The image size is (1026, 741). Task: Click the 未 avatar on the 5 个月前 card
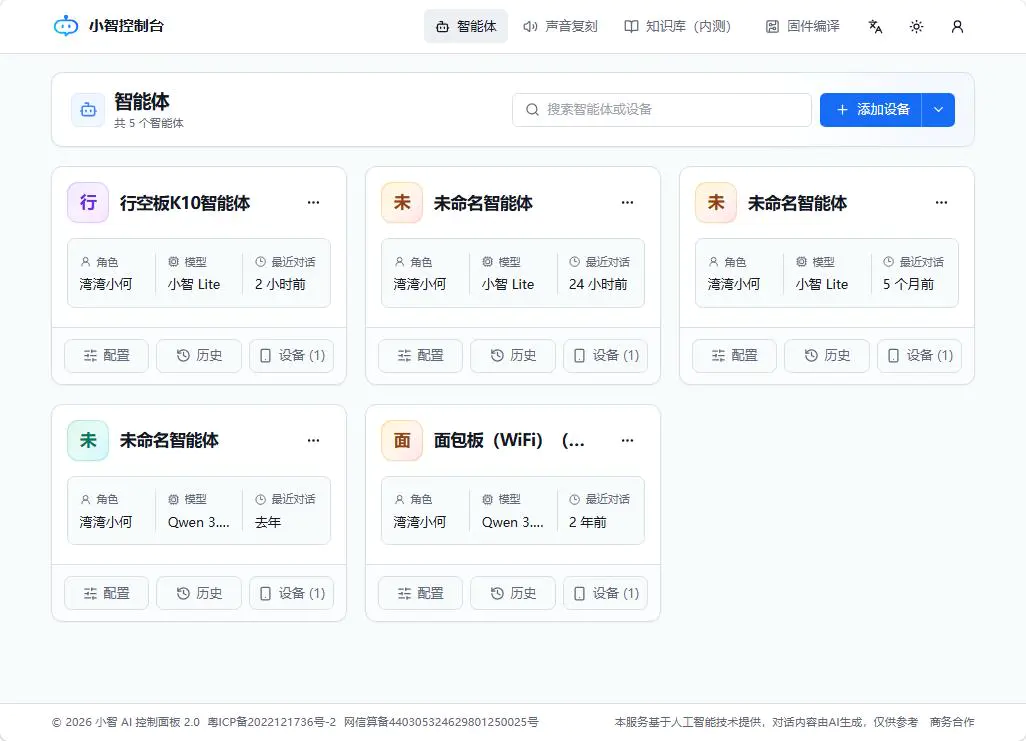(x=716, y=202)
